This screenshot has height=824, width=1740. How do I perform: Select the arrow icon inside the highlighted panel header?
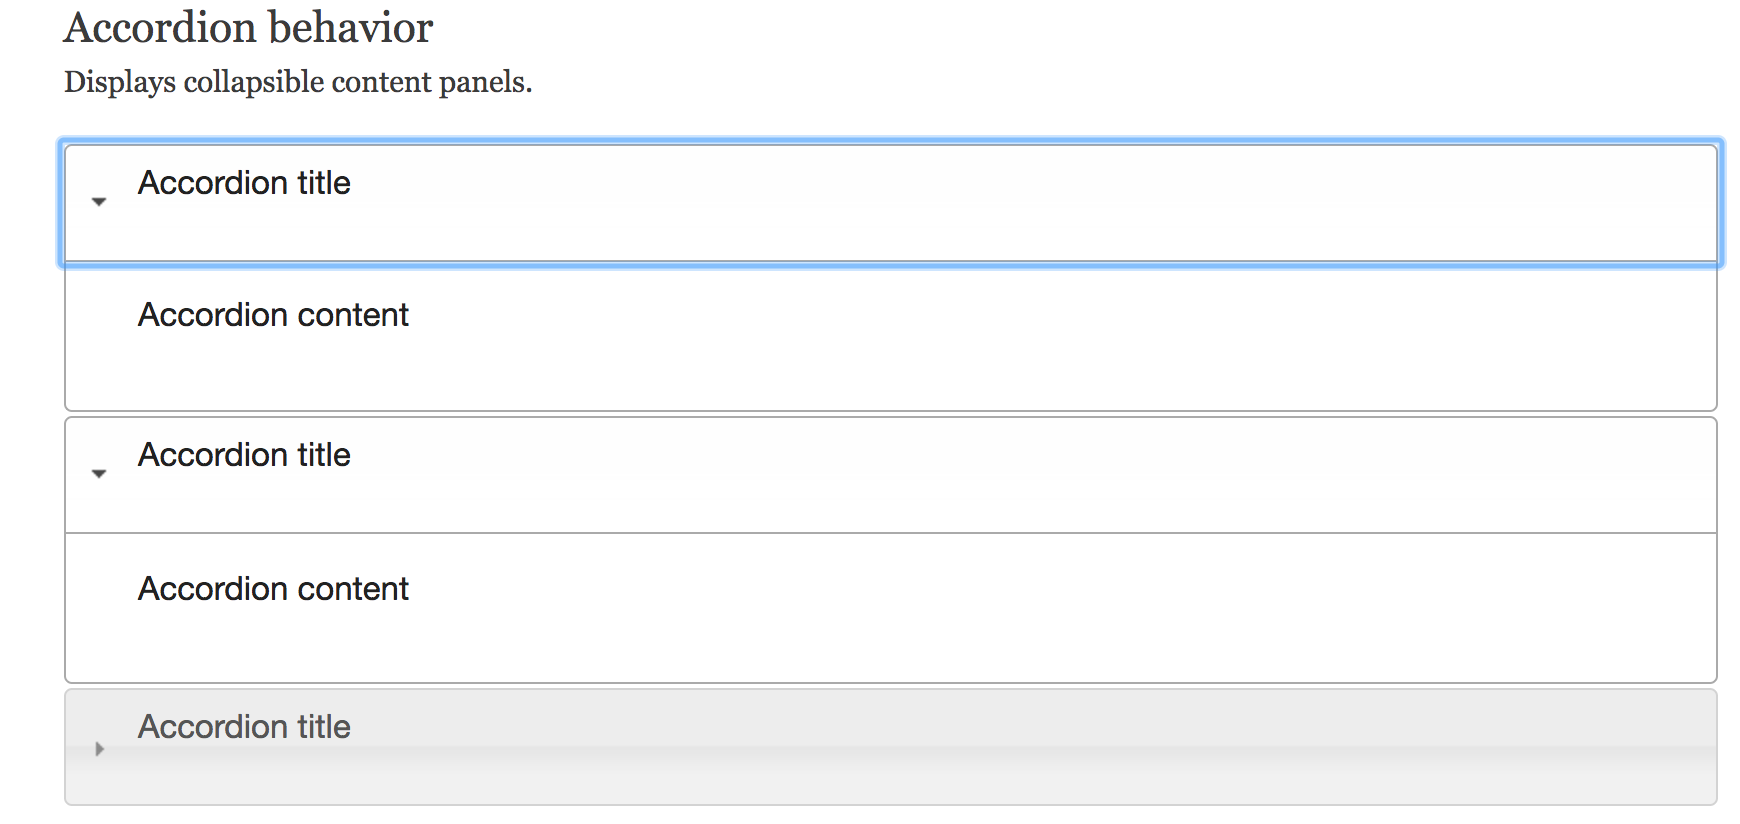click(99, 202)
